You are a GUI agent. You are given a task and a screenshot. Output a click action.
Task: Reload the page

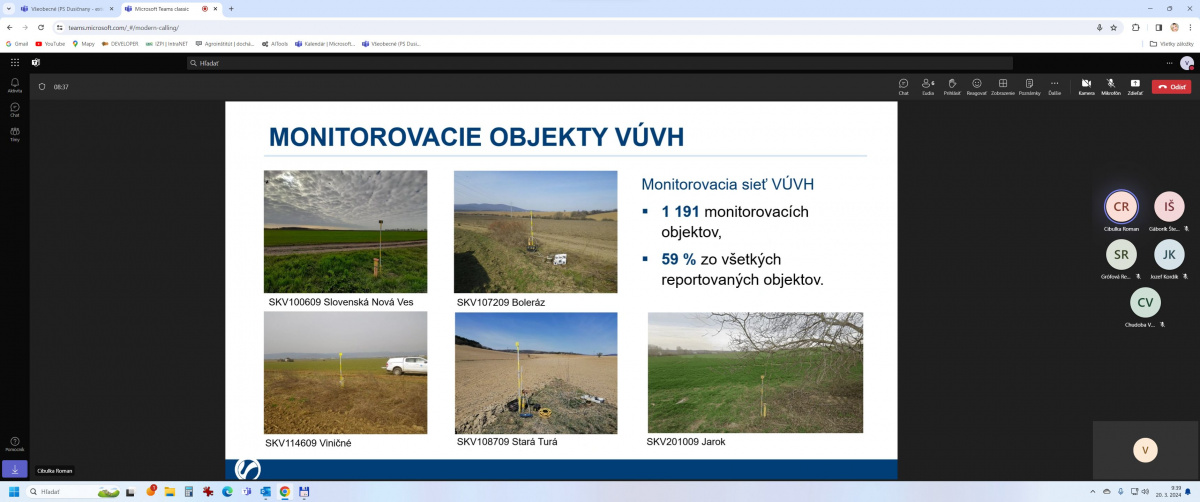(41, 28)
